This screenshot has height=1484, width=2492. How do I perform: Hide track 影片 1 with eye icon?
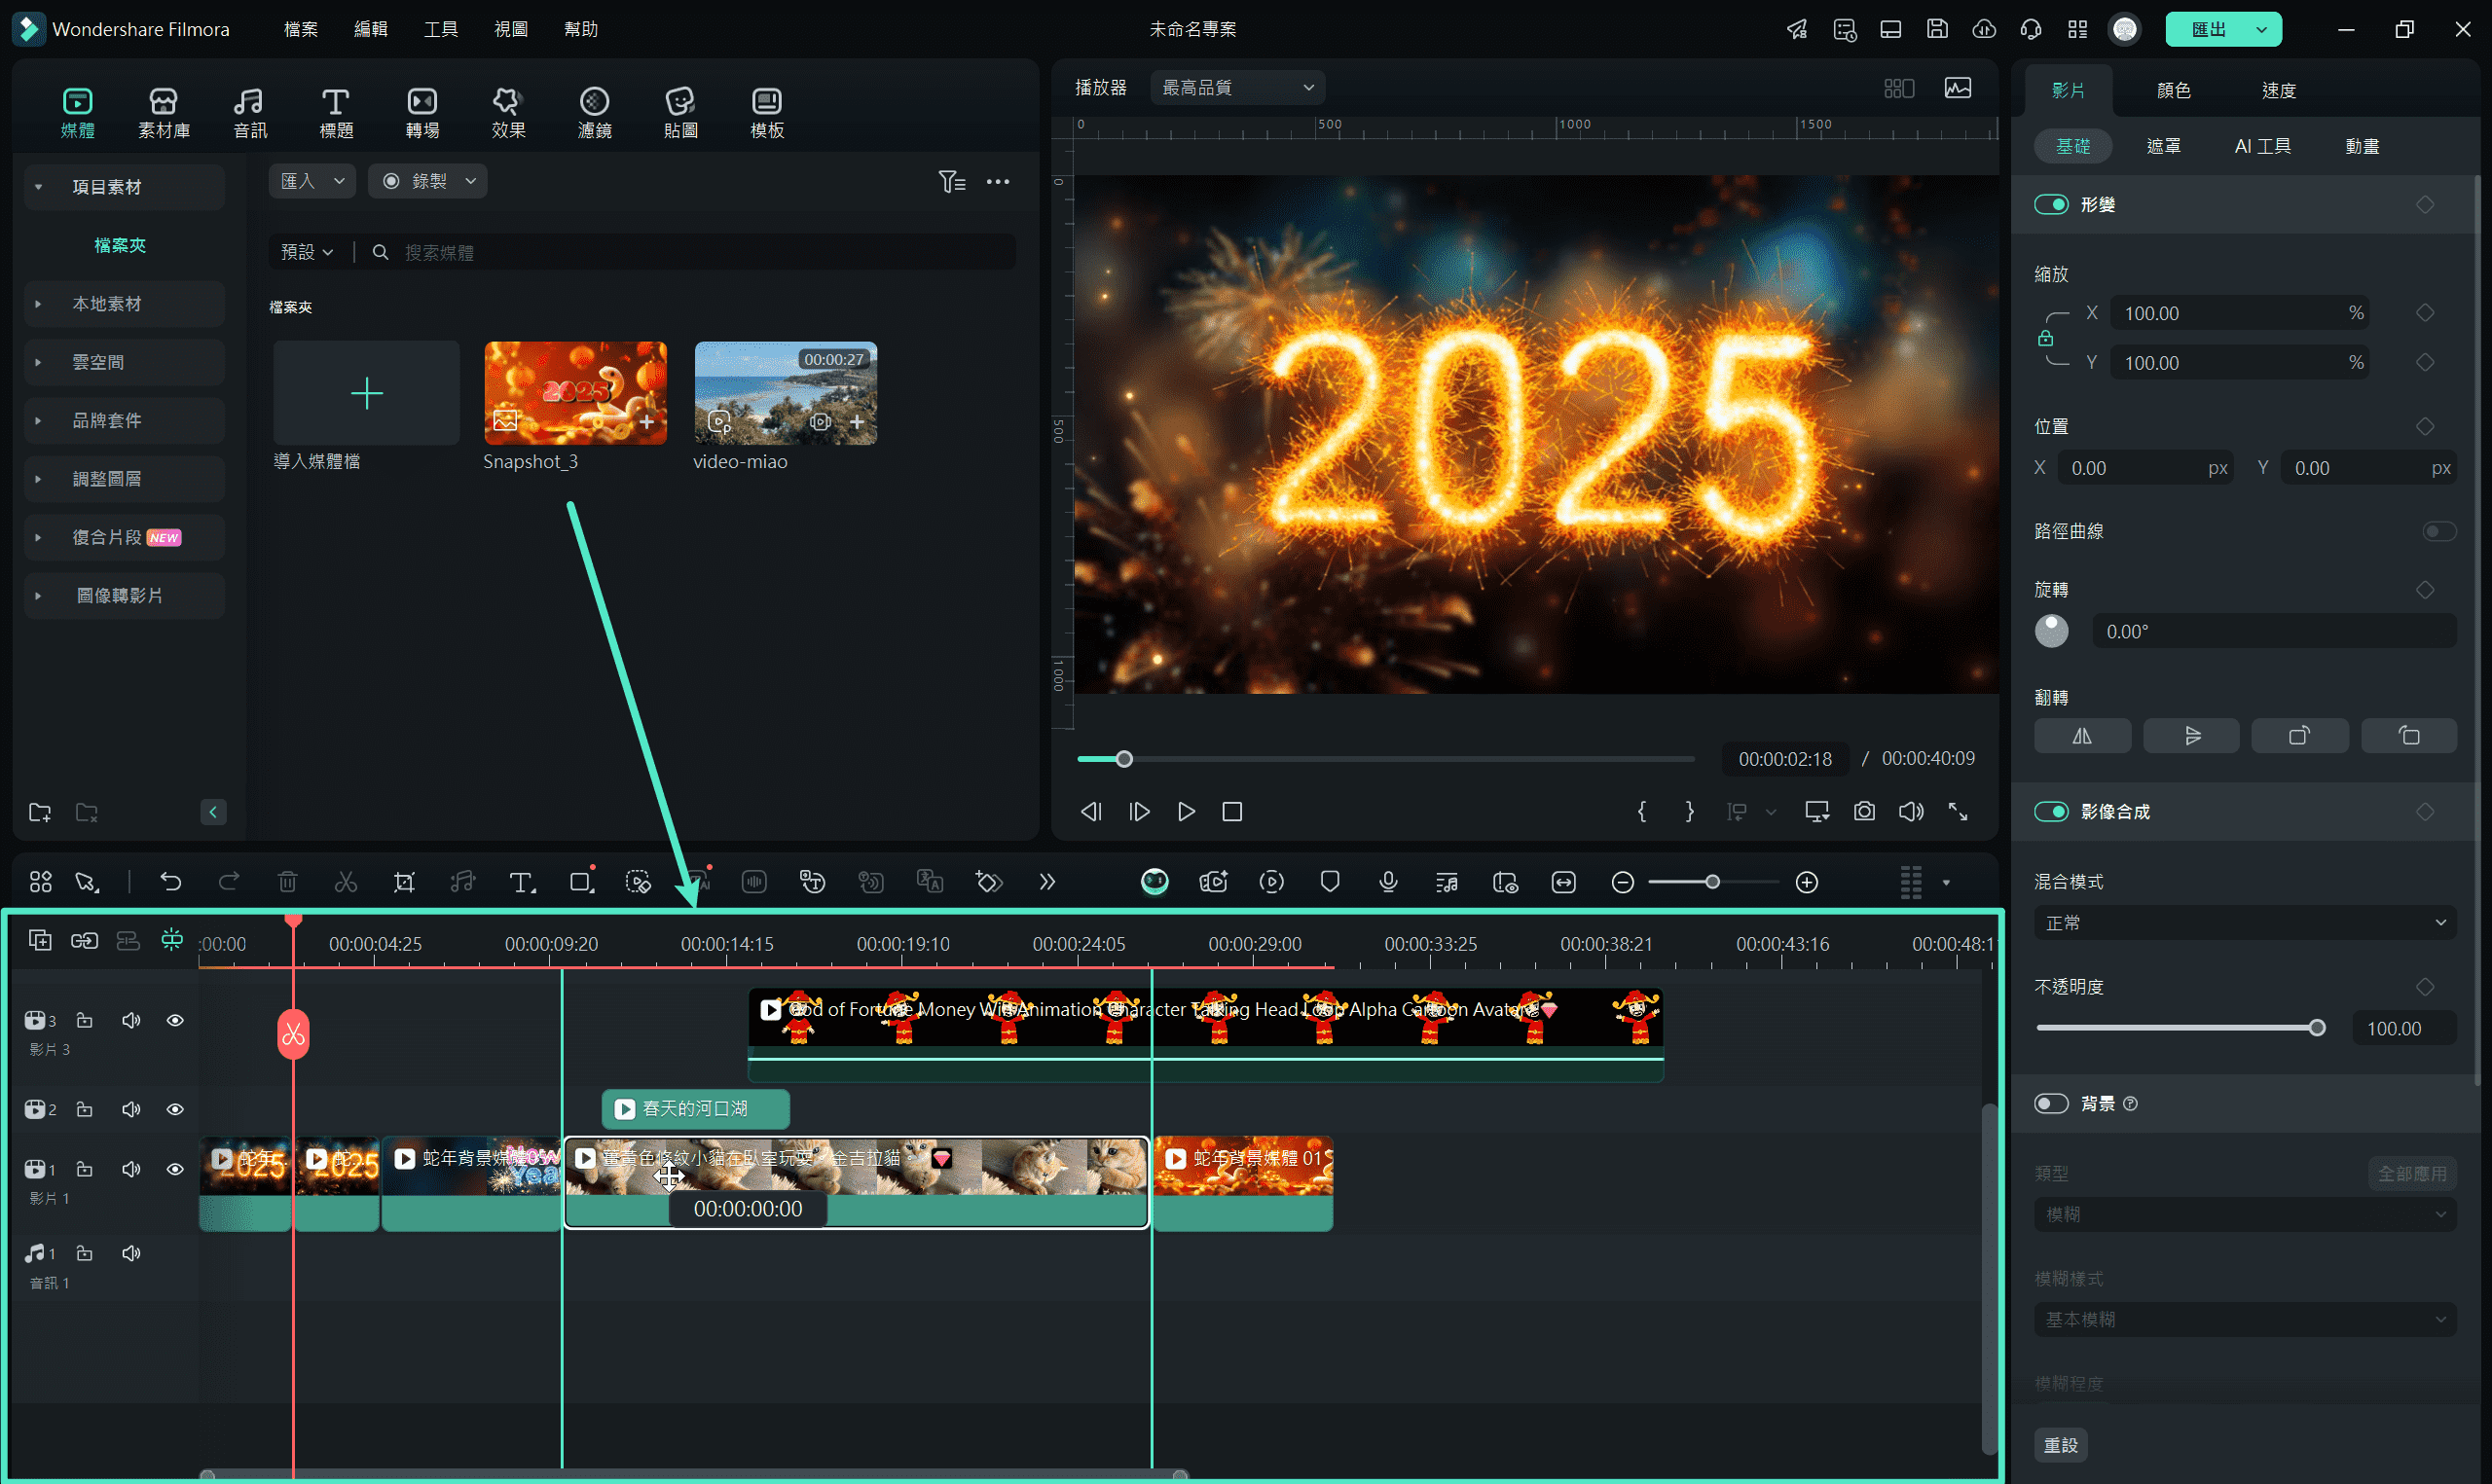[x=175, y=1169]
